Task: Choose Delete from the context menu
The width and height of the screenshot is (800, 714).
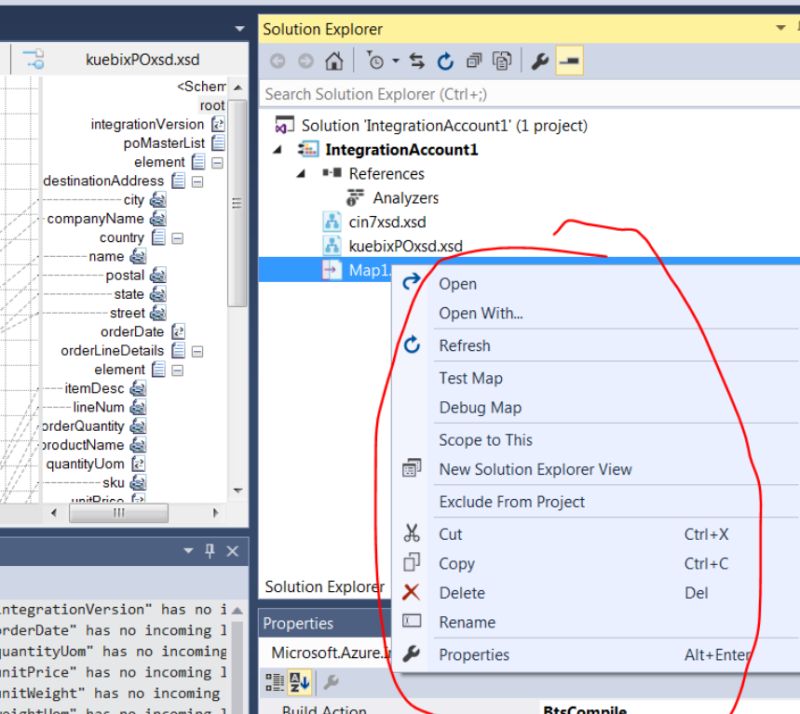Action: (462, 593)
